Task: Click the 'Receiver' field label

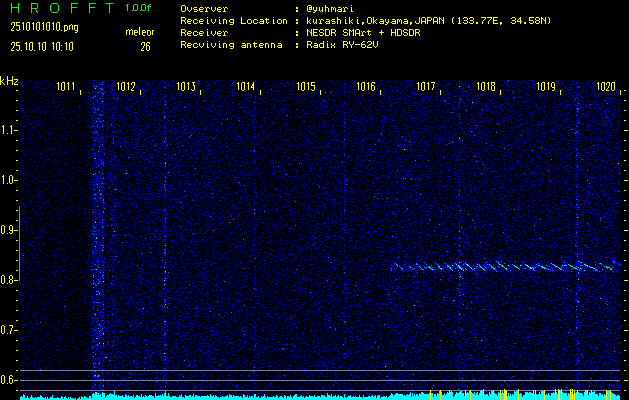Action: tap(204, 33)
